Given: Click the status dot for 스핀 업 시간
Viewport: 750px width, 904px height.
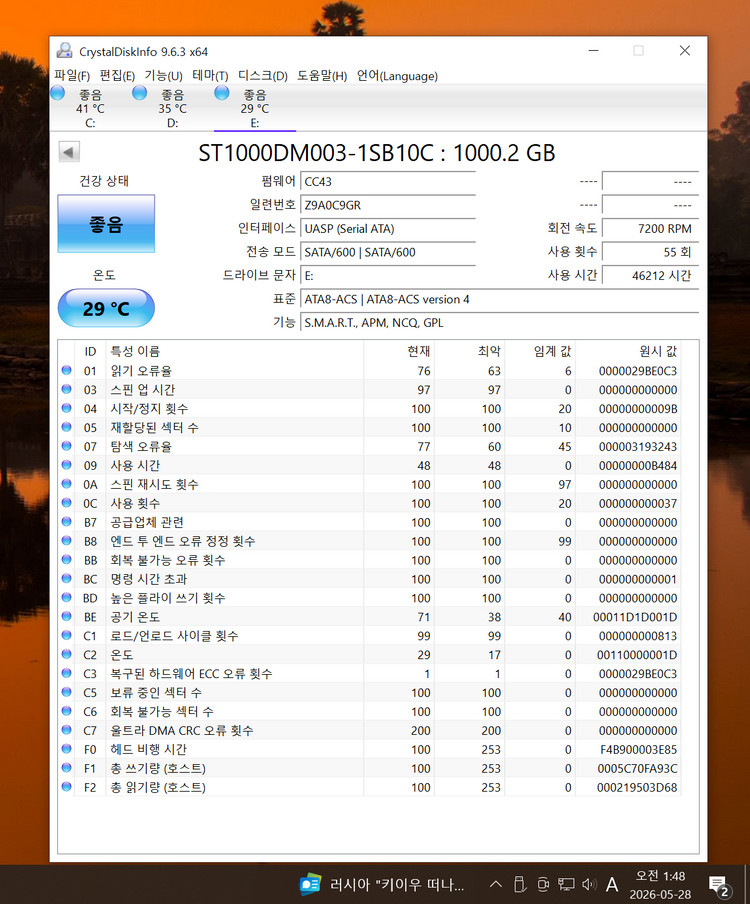Looking at the screenshot, I should coord(66,389).
